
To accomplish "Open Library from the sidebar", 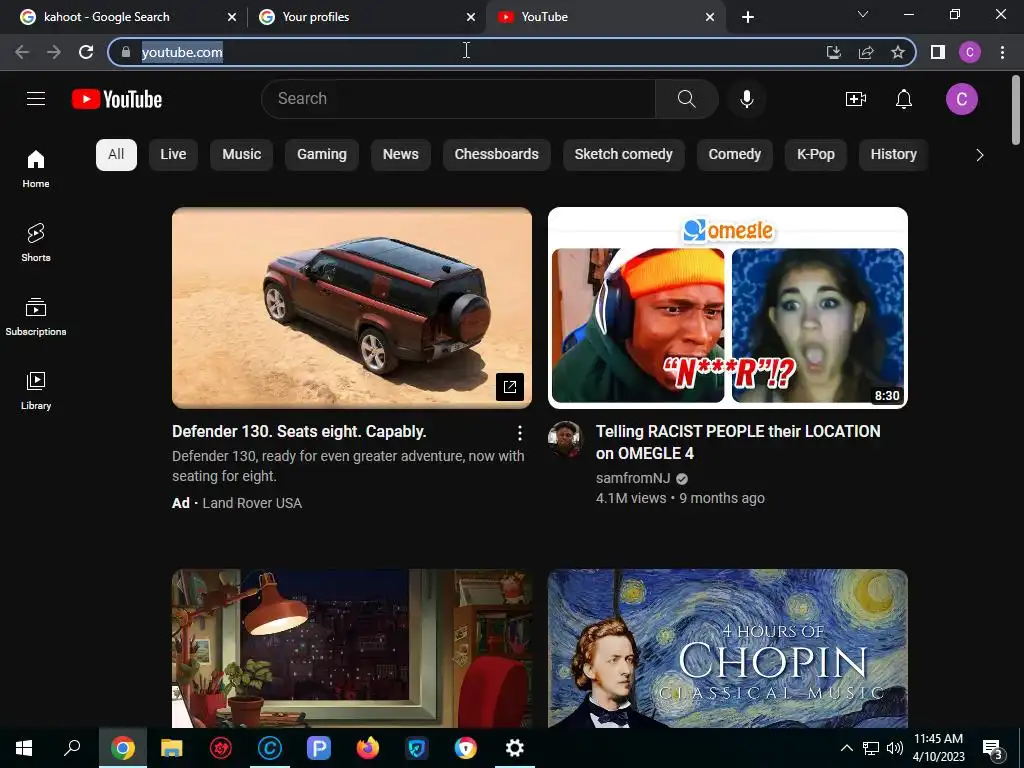I will pyautogui.click(x=36, y=391).
